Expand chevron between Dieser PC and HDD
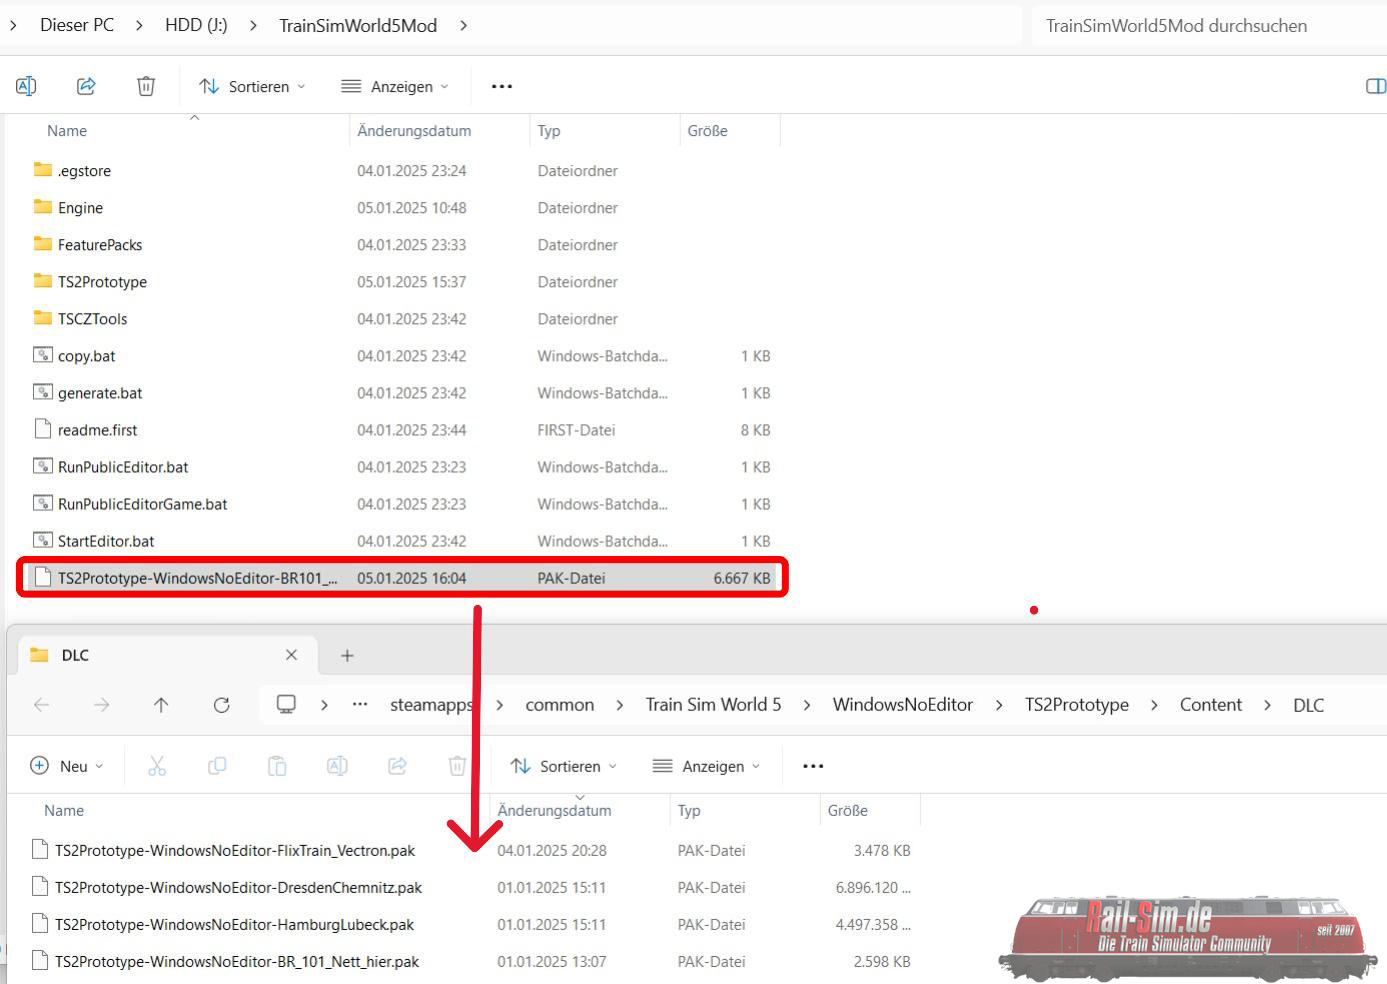Screen dimensions: 1387x984 pyautogui.click(x=139, y=25)
